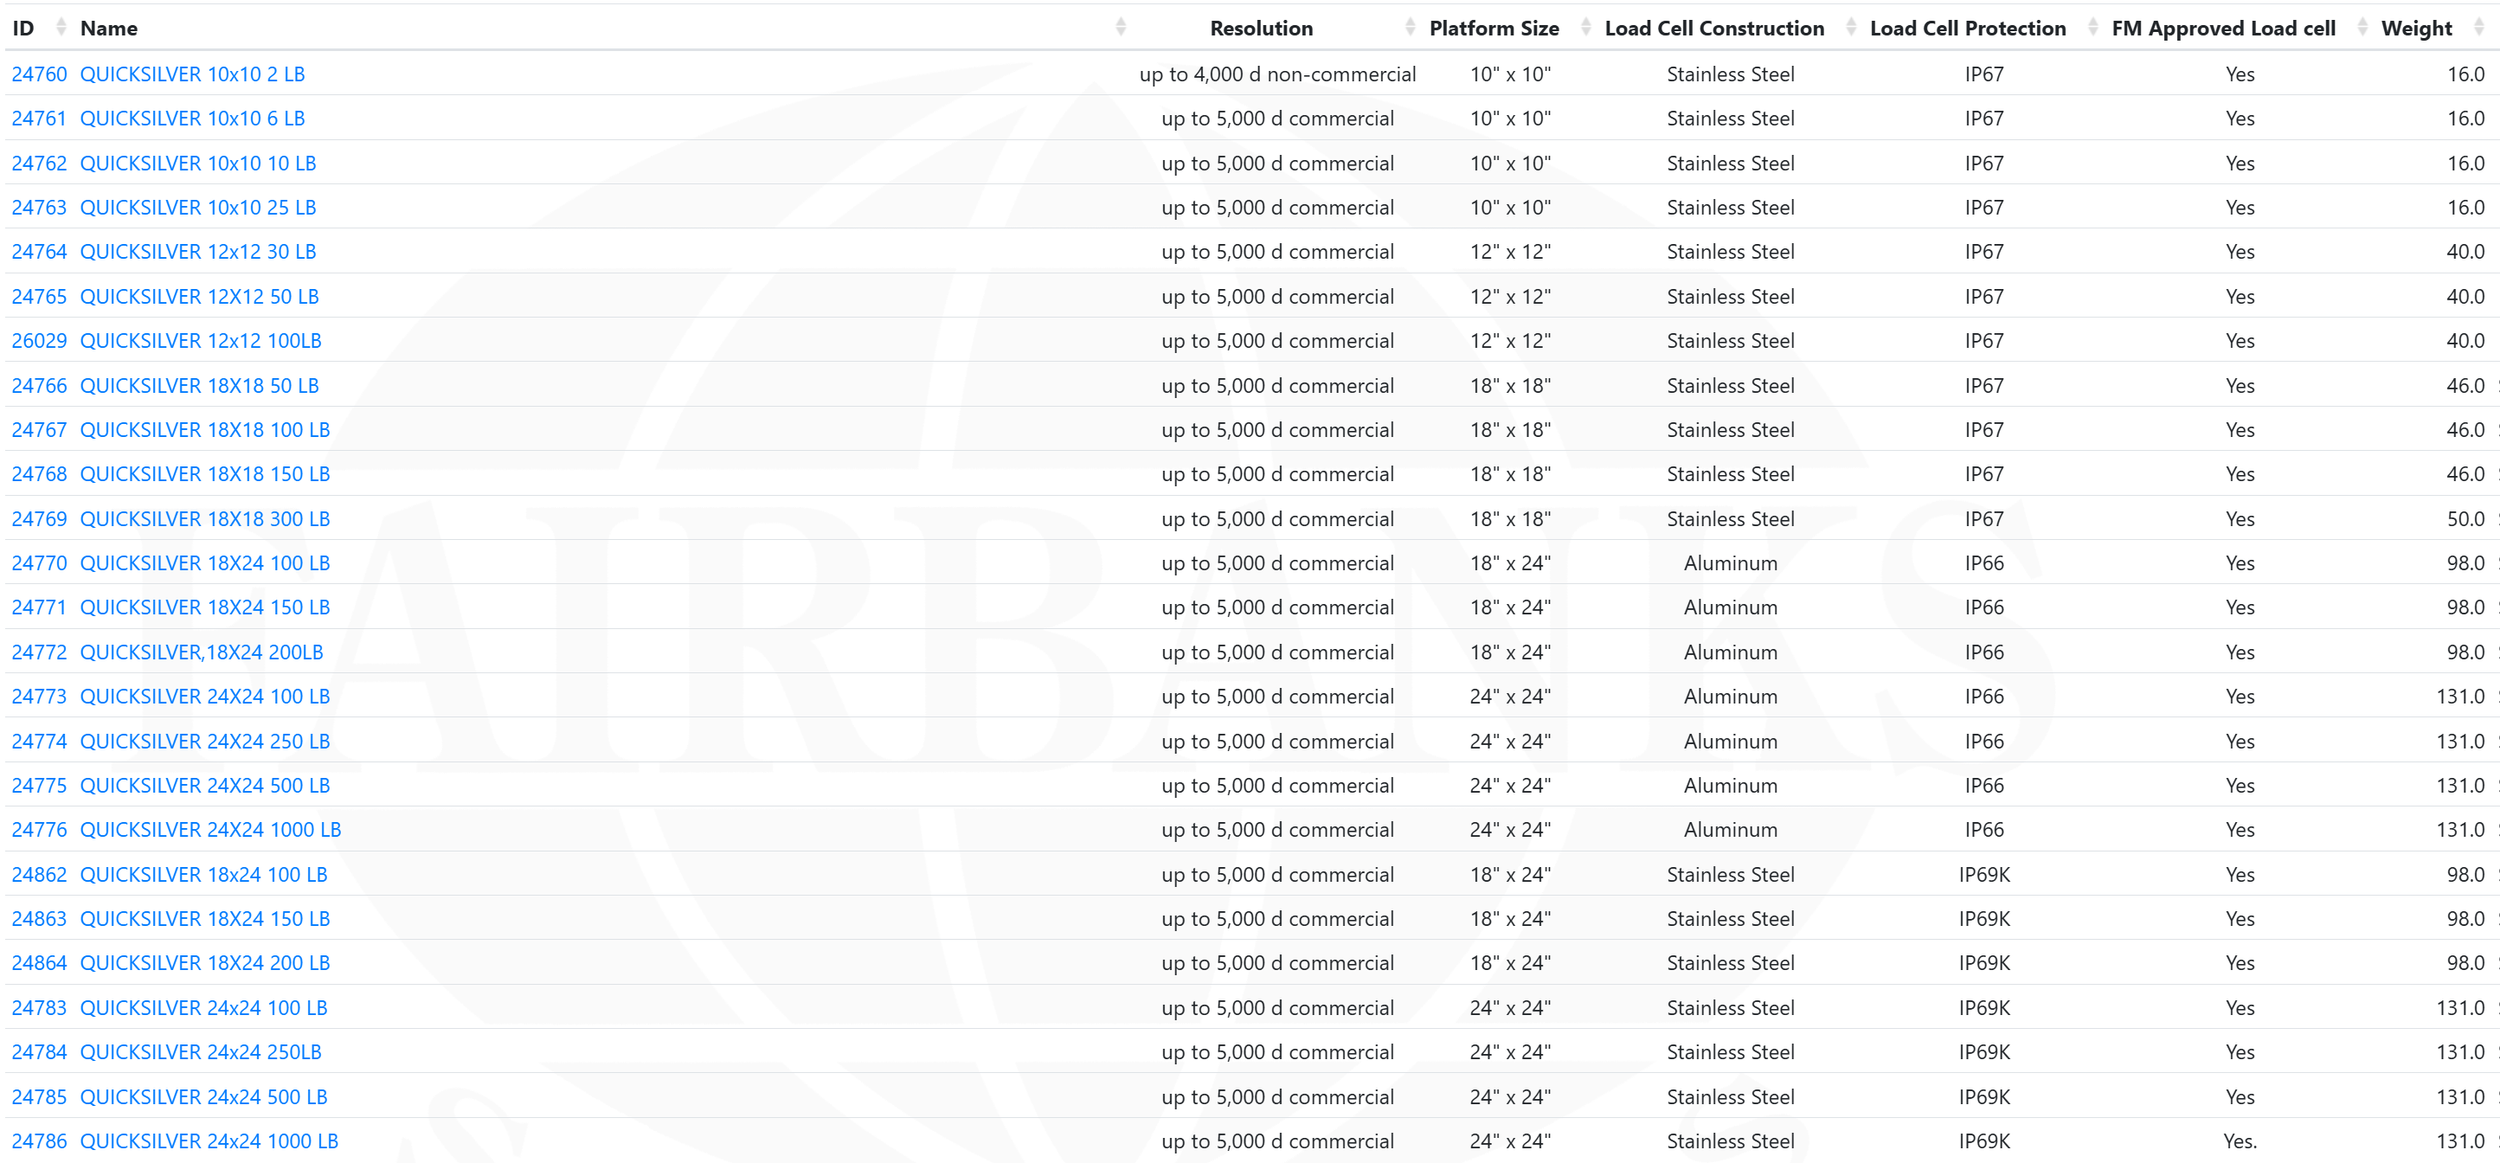
Task: Open QUICKSILVER,18X24 200LB link
Action: [202, 652]
